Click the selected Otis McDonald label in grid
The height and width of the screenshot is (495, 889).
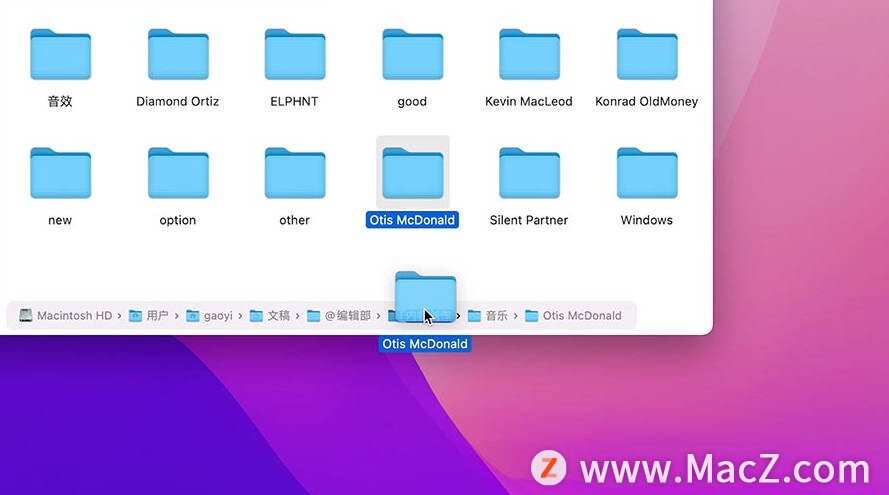(412, 220)
